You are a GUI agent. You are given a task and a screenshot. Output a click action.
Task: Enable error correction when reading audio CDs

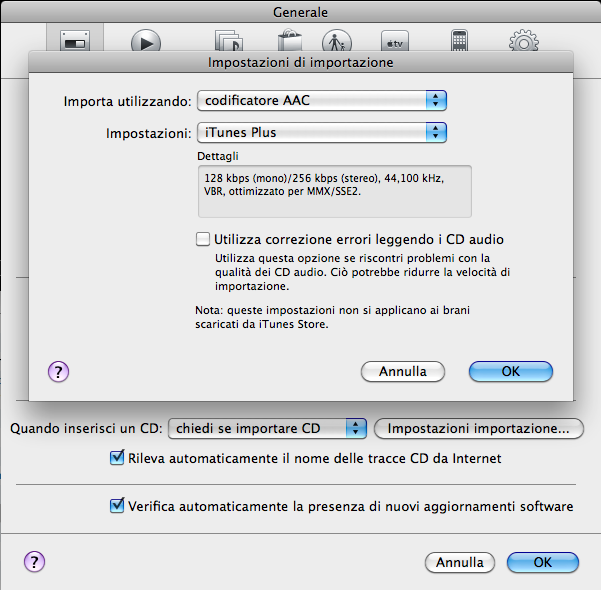(203, 239)
